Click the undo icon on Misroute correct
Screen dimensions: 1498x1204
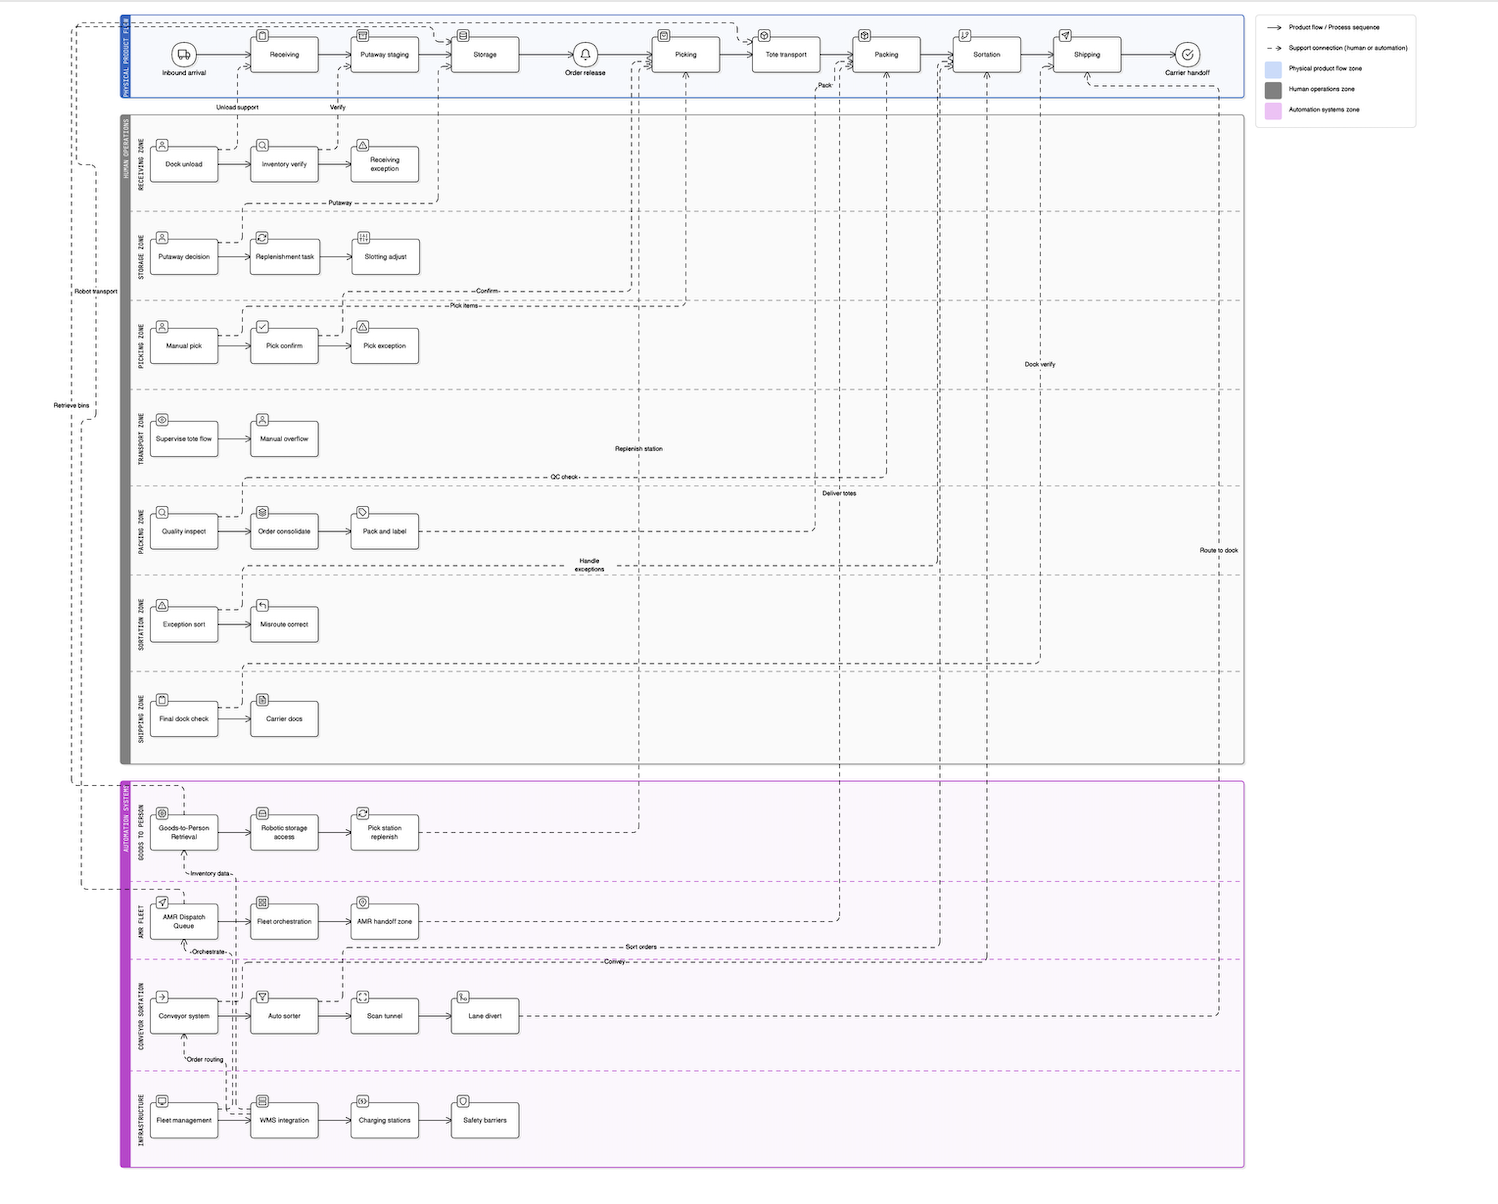(x=262, y=604)
